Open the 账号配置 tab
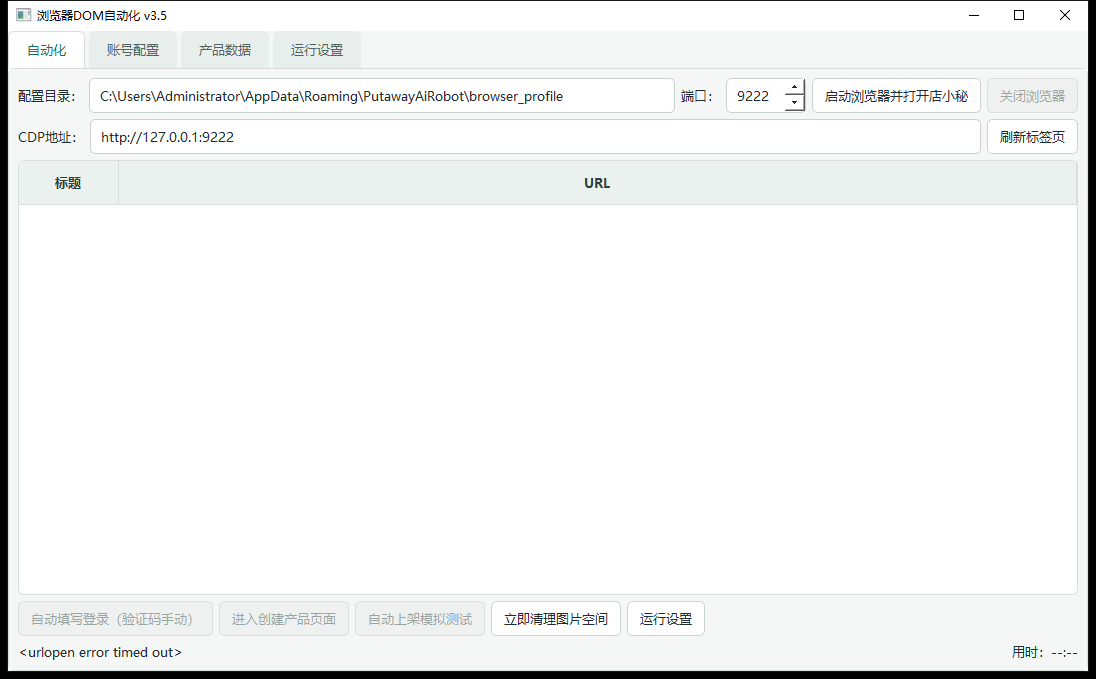 pos(133,50)
